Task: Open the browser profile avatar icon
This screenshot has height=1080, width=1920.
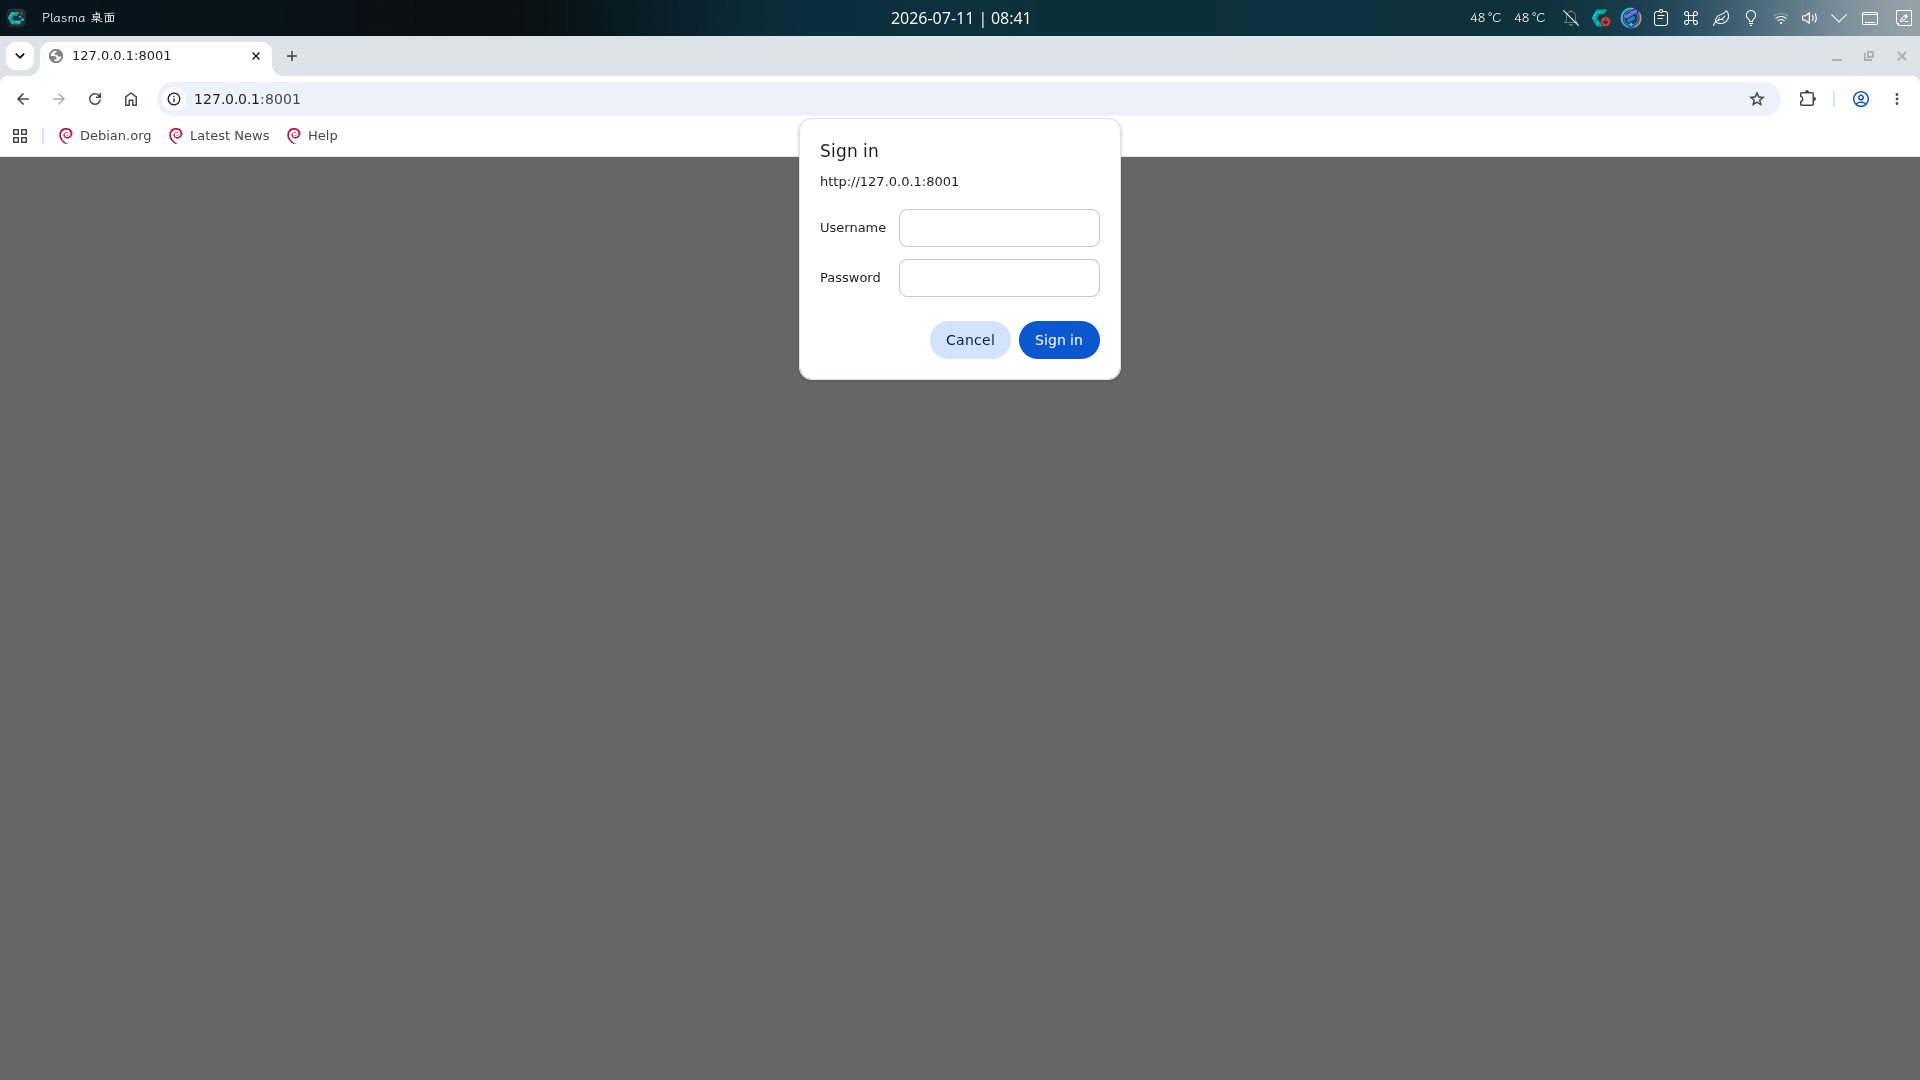Action: click(x=1861, y=99)
